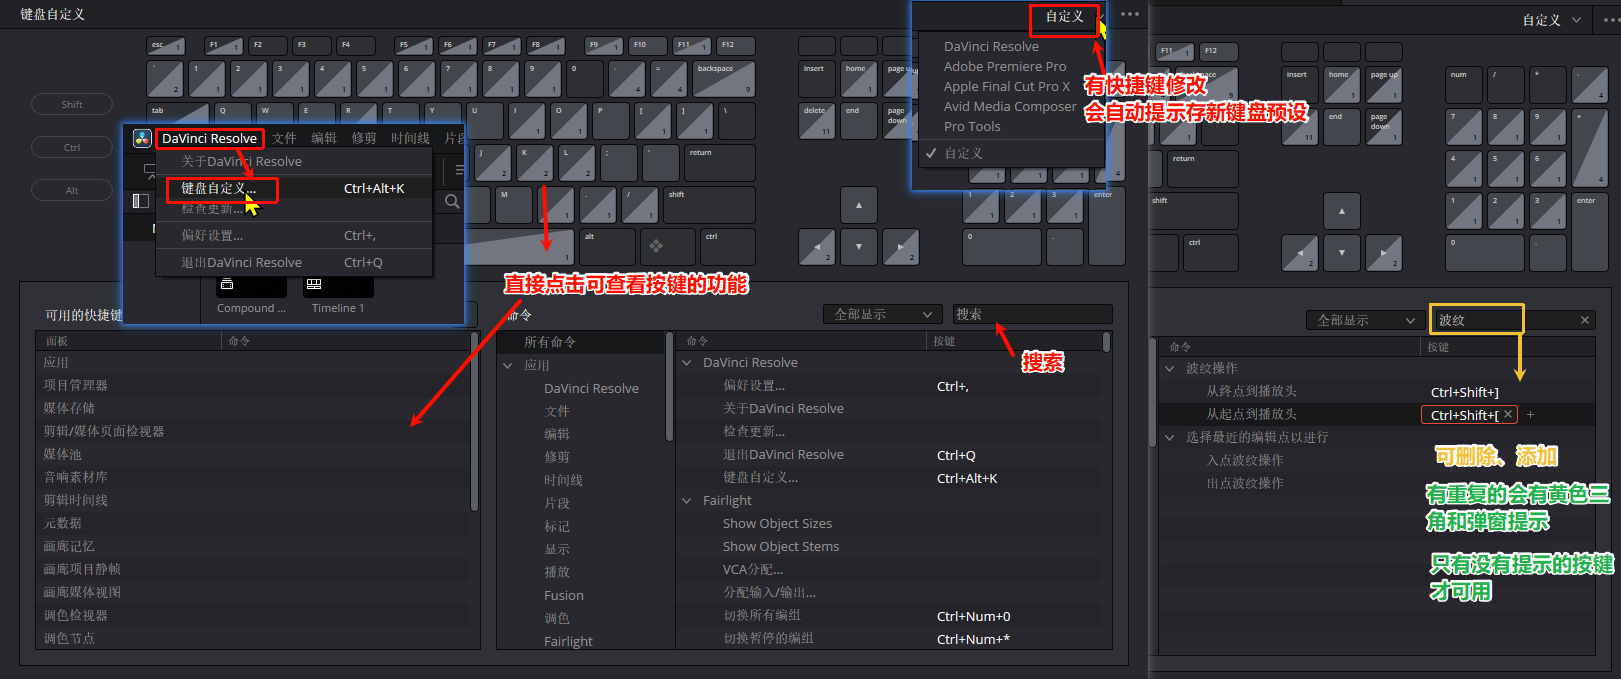Image resolution: width=1621 pixels, height=679 pixels.
Task: Click the F10 key on the virtual keyboard
Action: click(x=648, y=46)
